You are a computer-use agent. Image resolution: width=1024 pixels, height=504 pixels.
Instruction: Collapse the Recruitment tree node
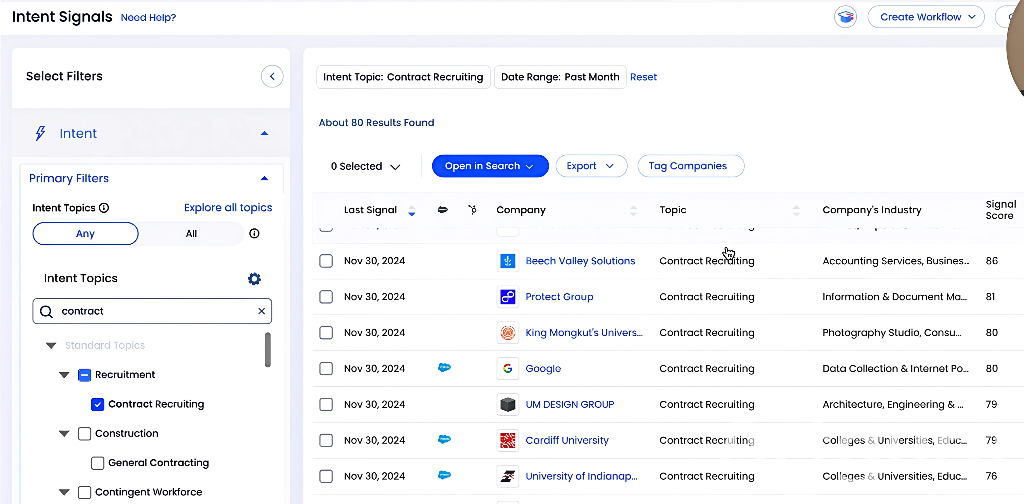[64, 375]
